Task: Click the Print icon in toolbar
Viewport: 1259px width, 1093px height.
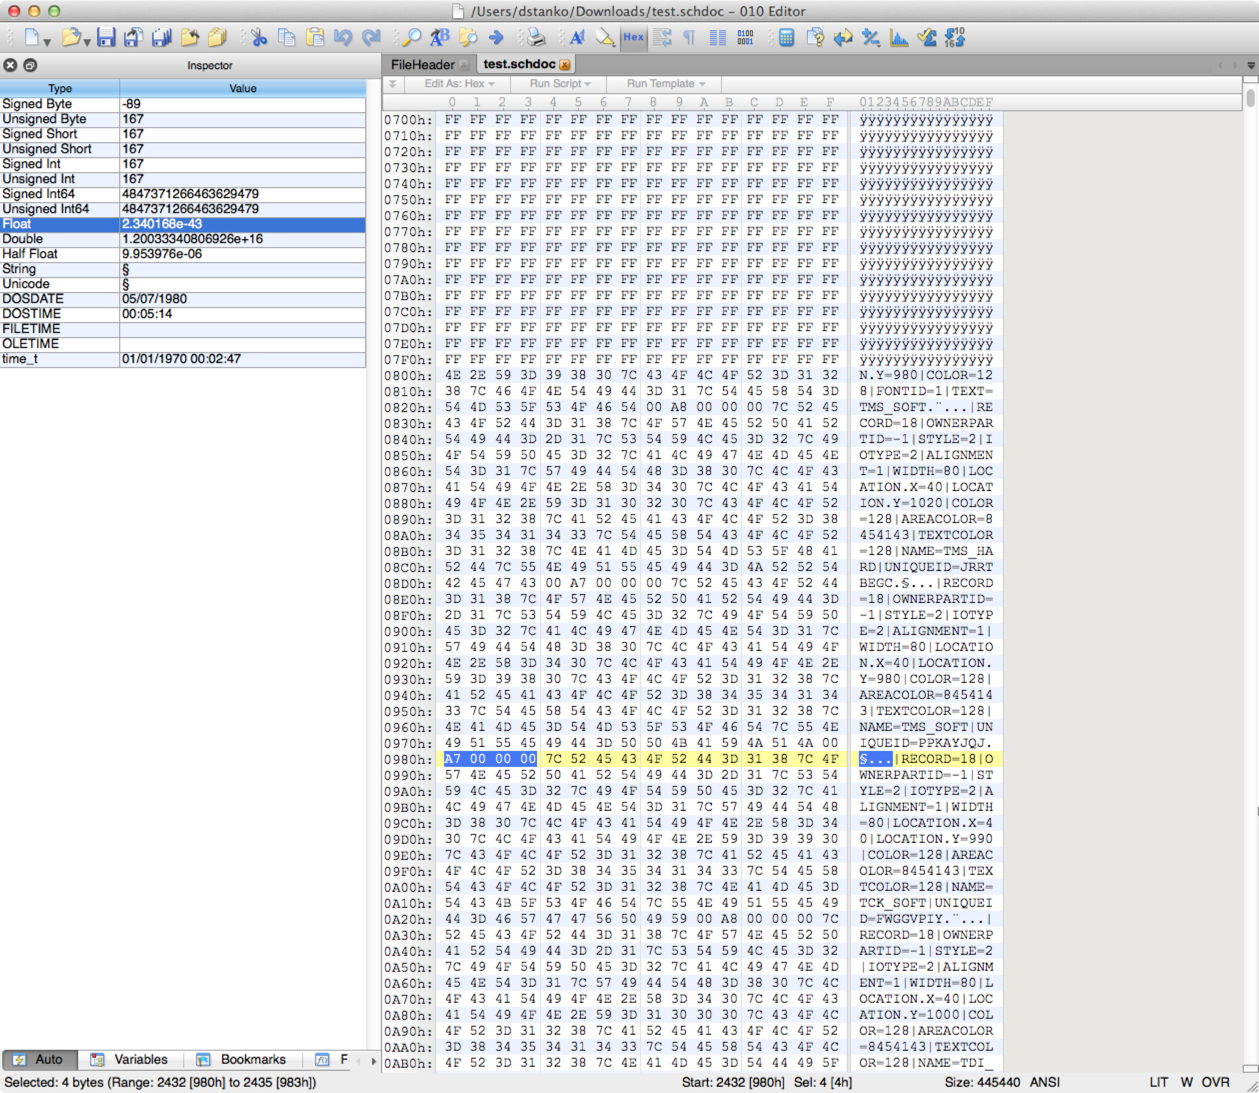Action: 536,38
